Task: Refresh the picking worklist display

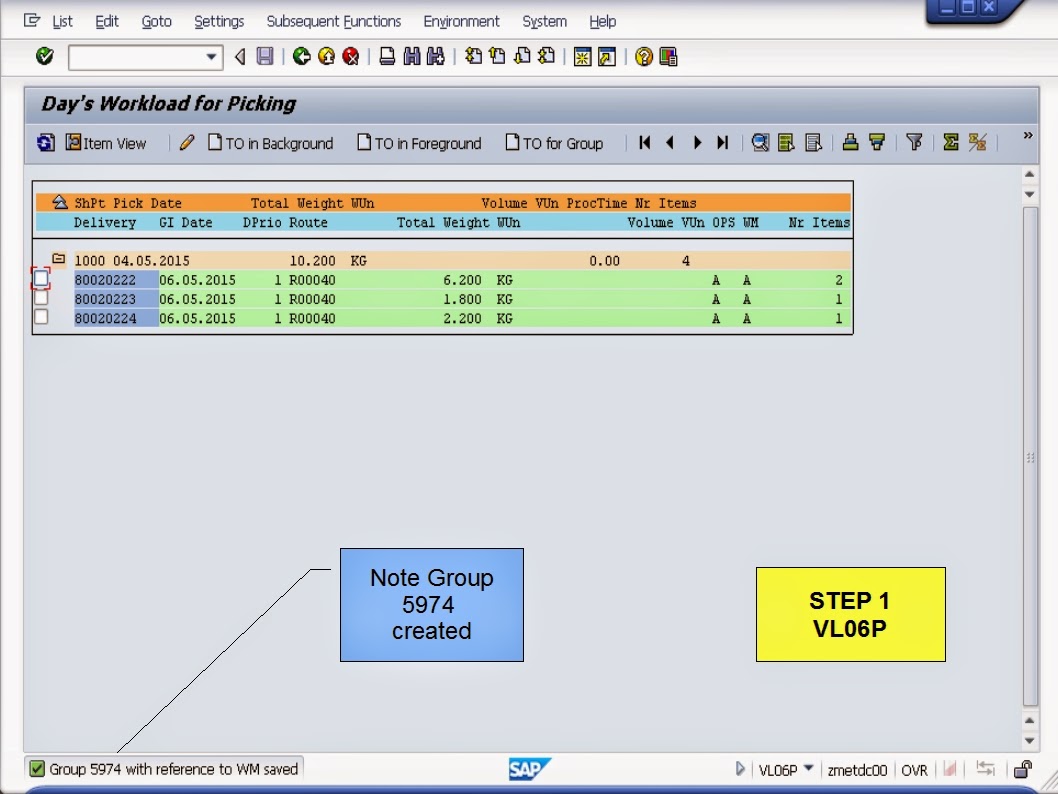Action: pyautogui.click(x=44, y=143)
